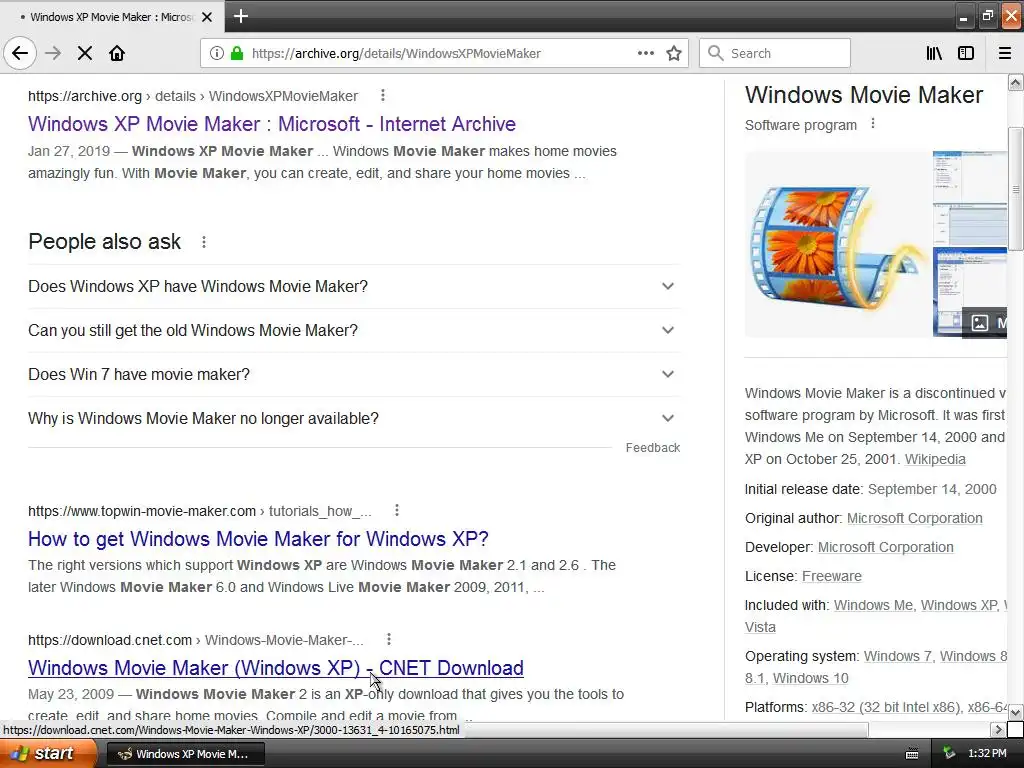This screenshot has width=1024, height=768.
Task: Open x86-32 (32 bit Intel x86) link
Action: [886, 707]
